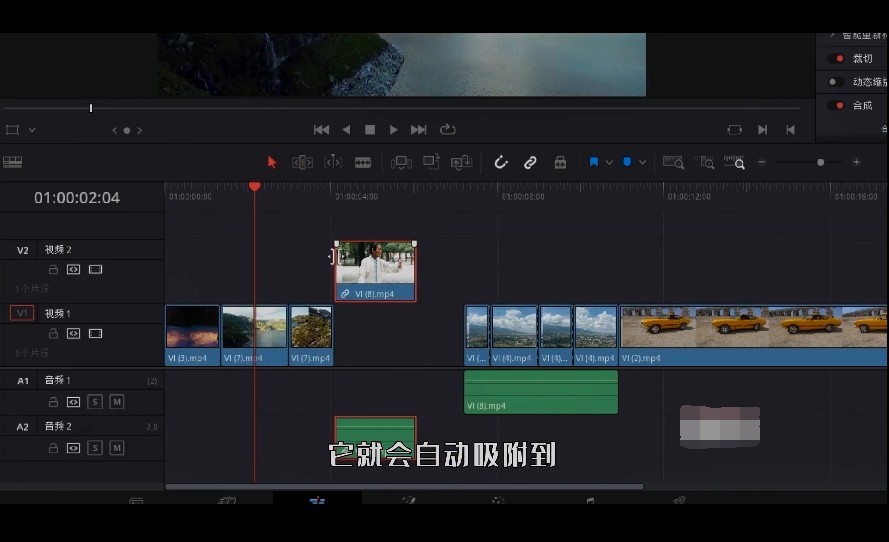Click the insert clip toolbar icon
Screen dimensions: 889x542
[x=401, y=163]
